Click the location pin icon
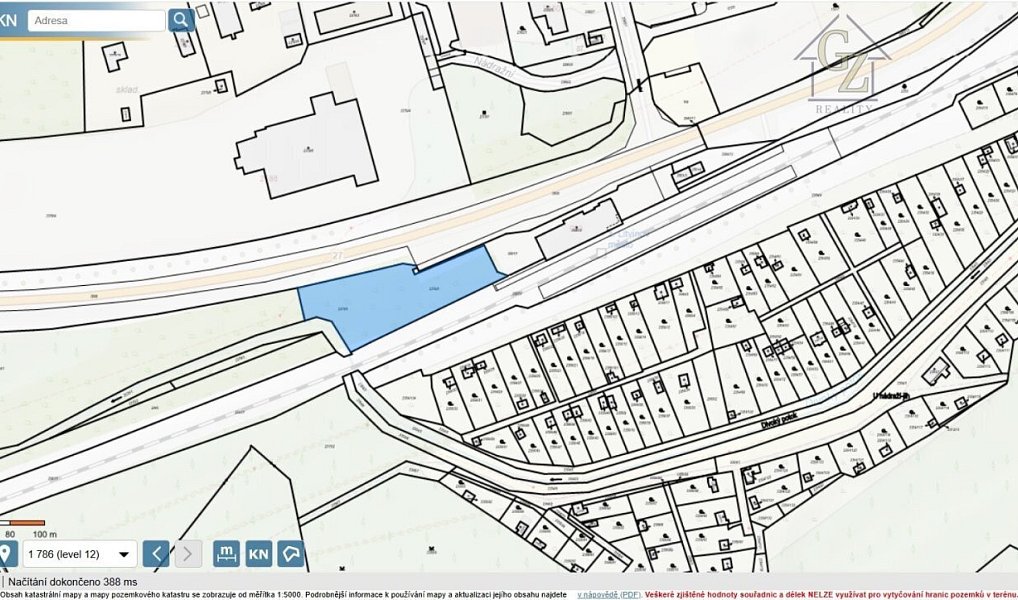 pyautogui.click(x=7, y=554)
